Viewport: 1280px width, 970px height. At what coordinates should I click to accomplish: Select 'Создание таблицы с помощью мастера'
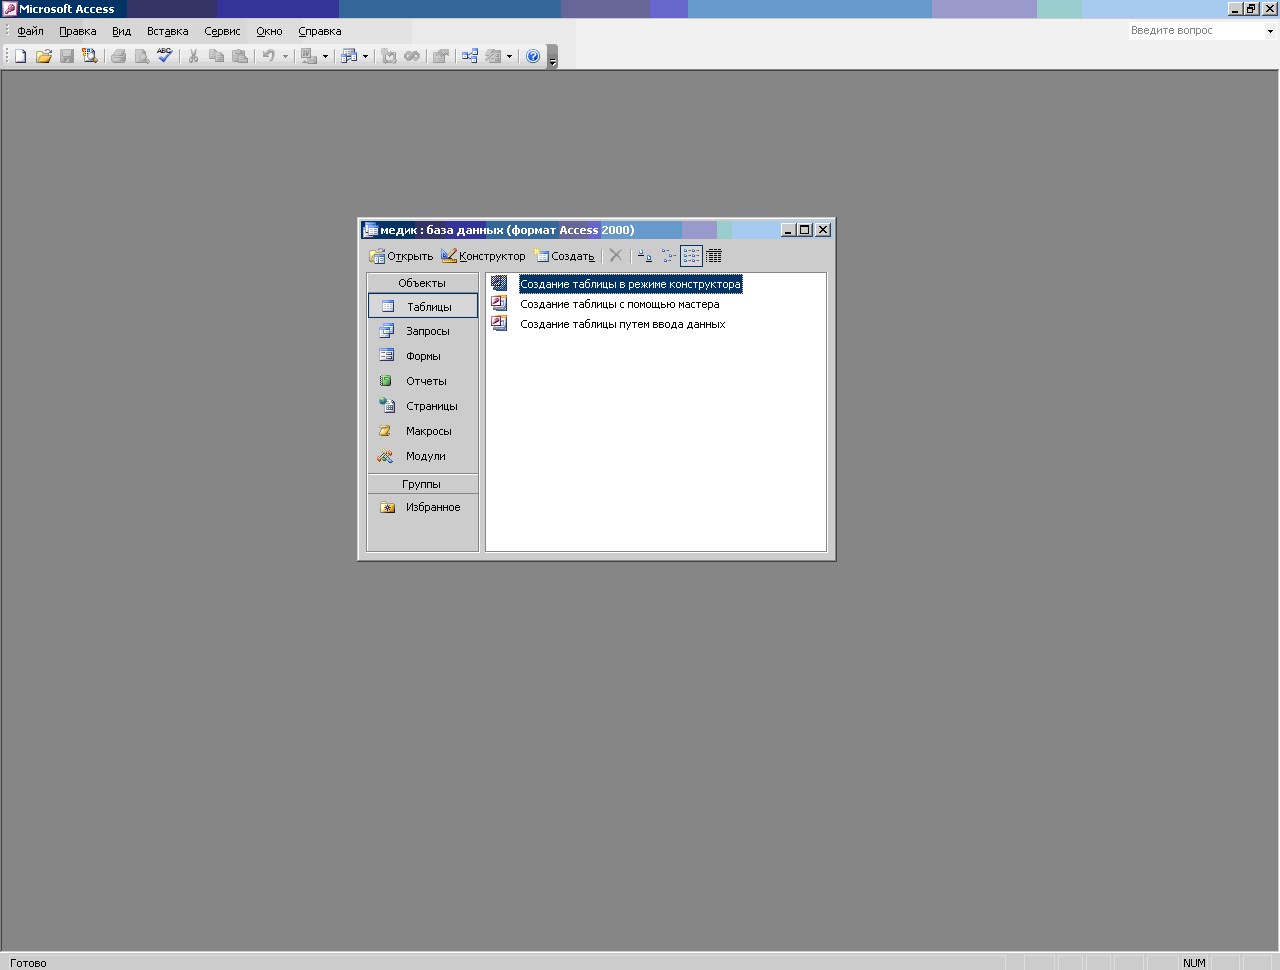619,304
